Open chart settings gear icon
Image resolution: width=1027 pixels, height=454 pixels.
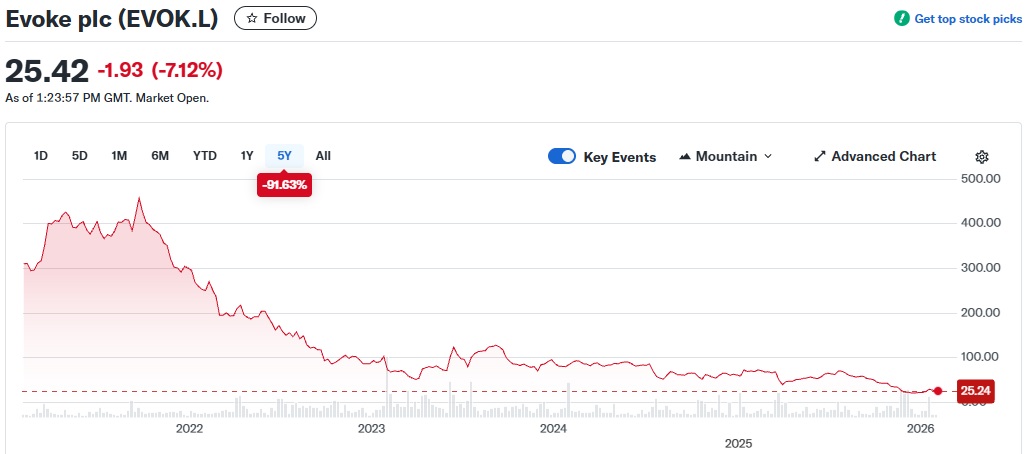click(981, 157)
